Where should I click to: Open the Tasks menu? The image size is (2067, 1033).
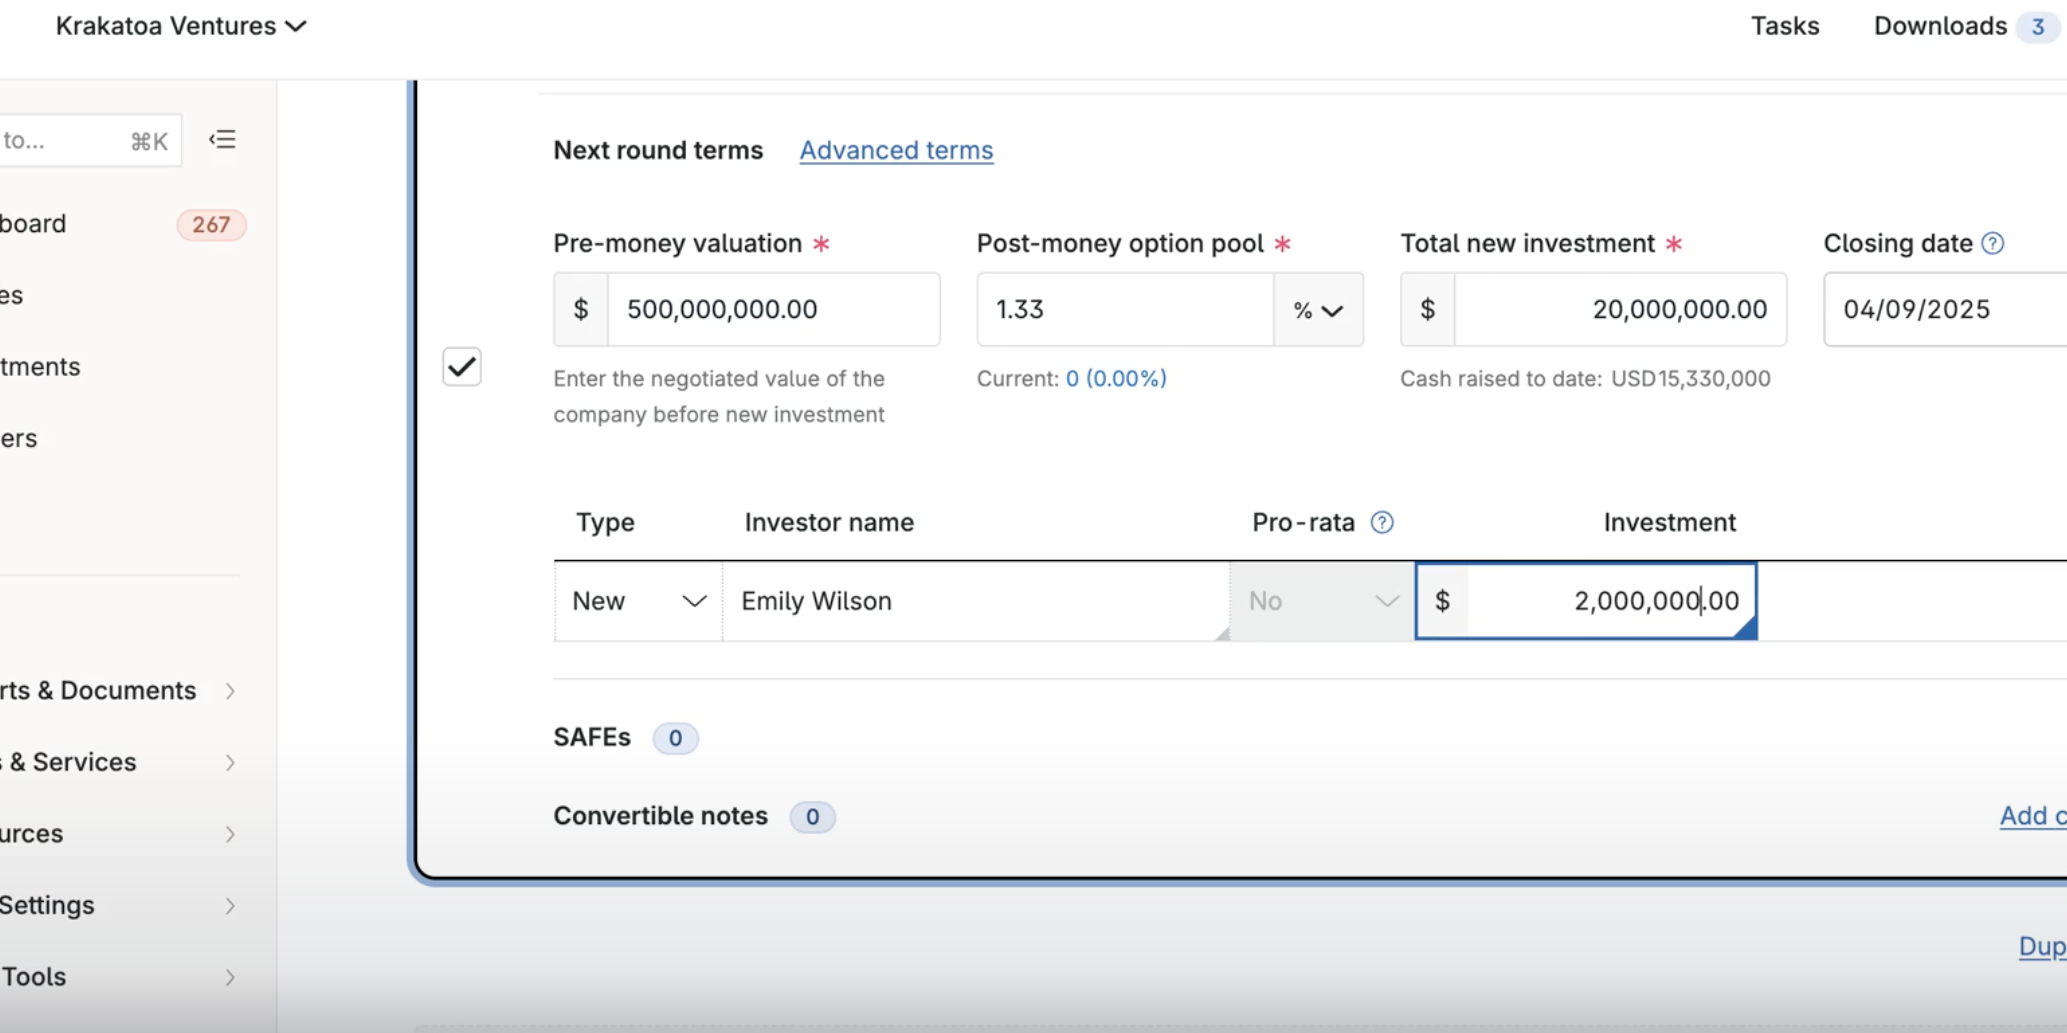(1785, 26)
